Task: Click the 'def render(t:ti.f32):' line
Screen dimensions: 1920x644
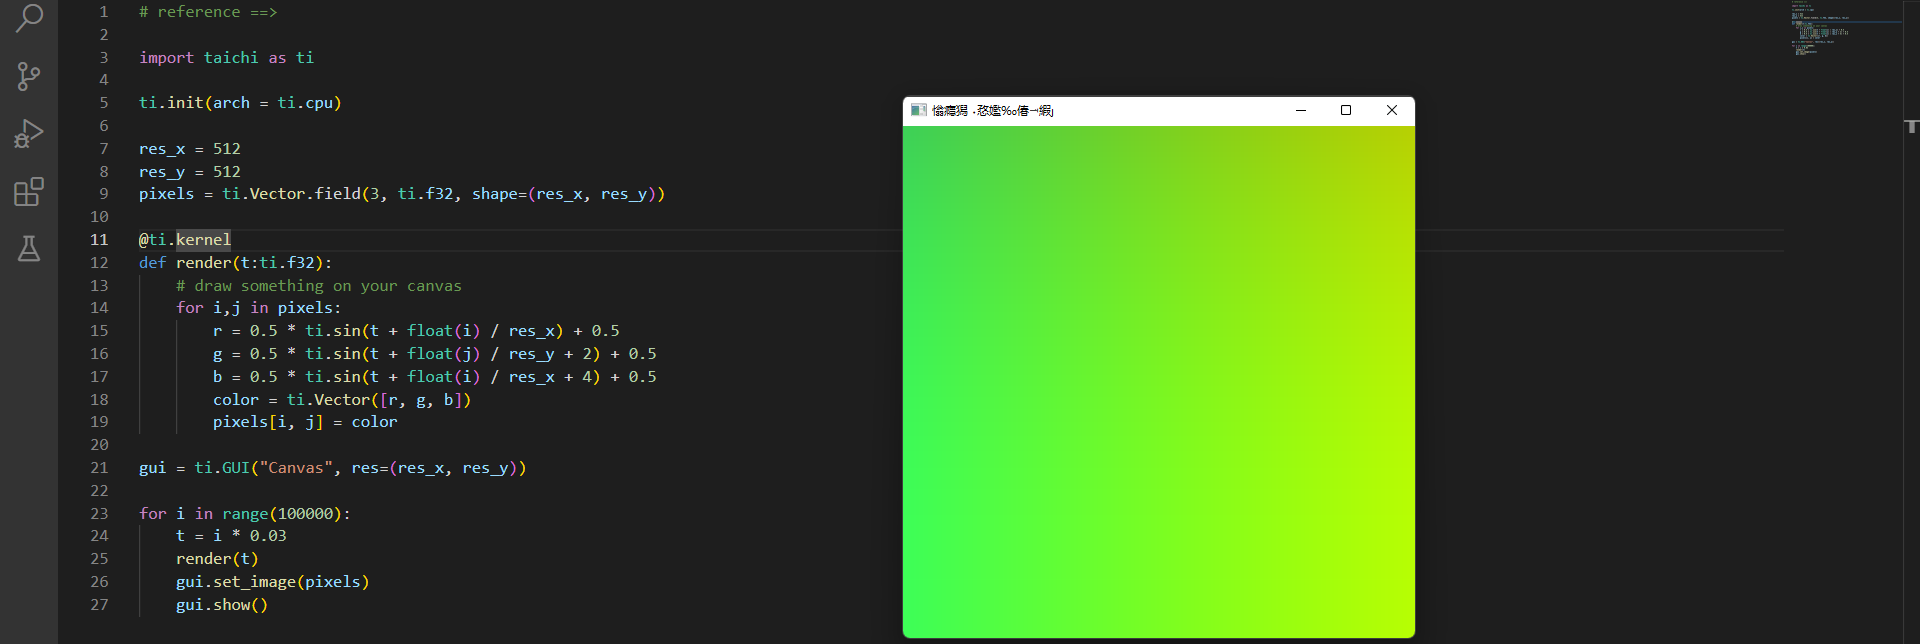Action: coord(235,263)
